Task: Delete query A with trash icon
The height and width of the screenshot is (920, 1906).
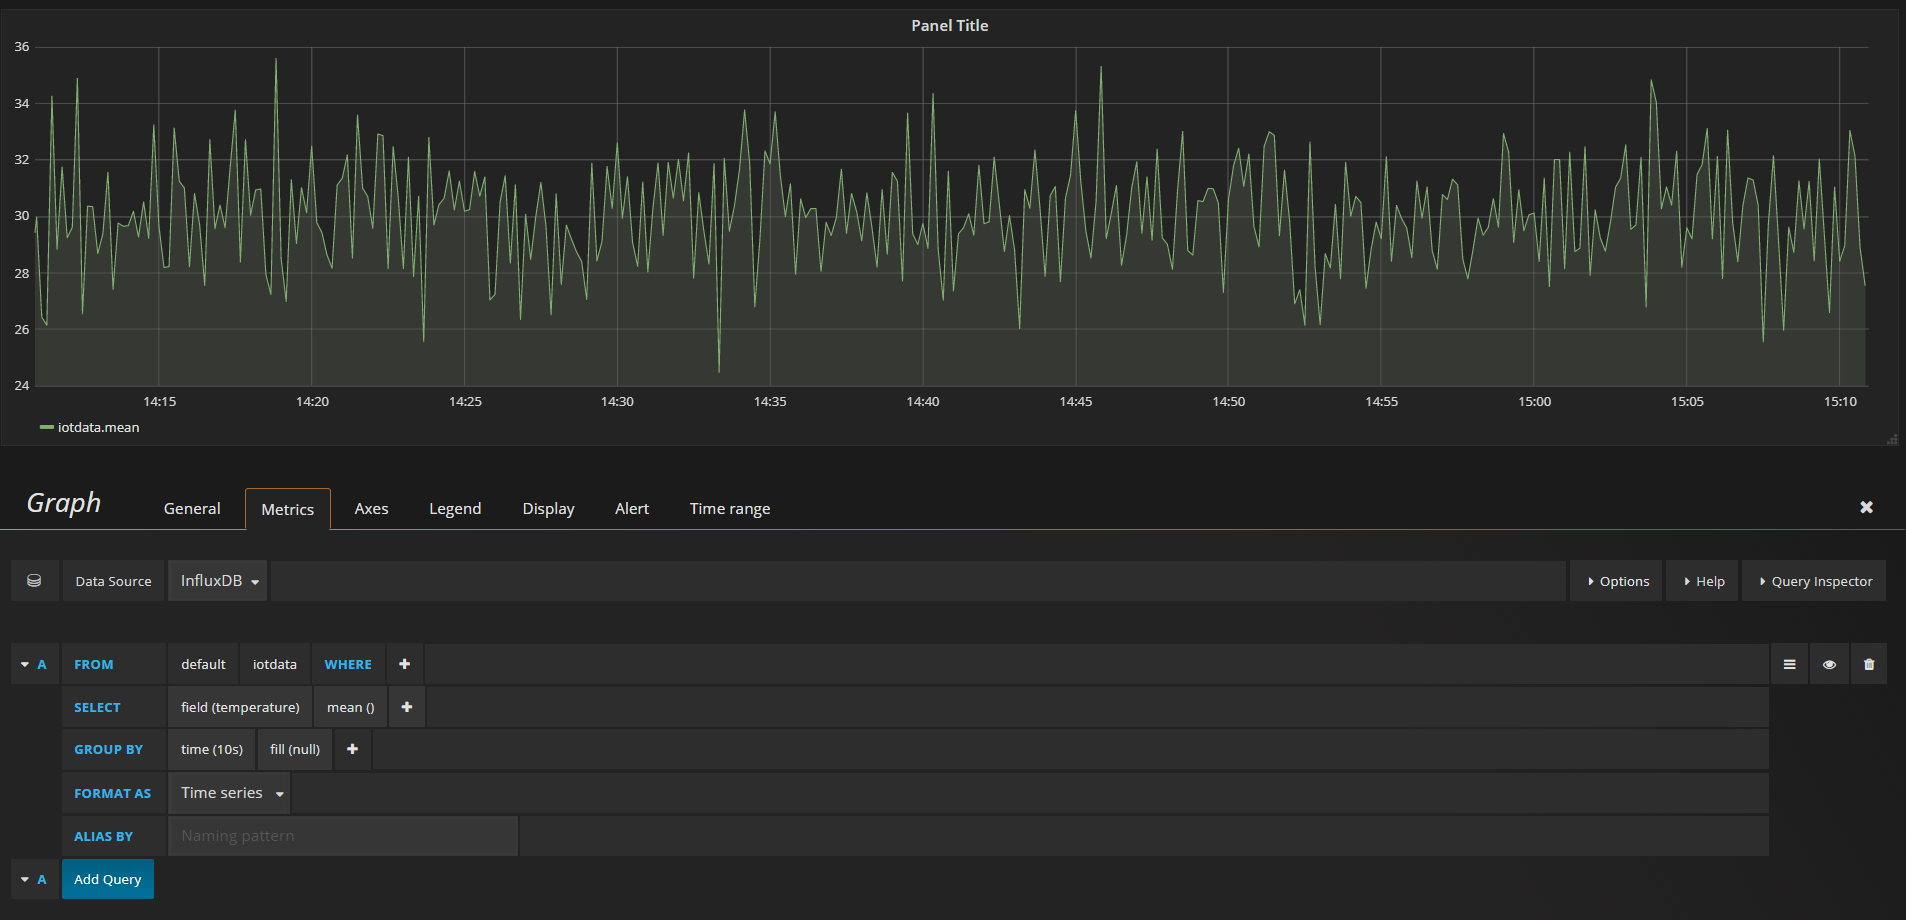Action: (1869, 665)
